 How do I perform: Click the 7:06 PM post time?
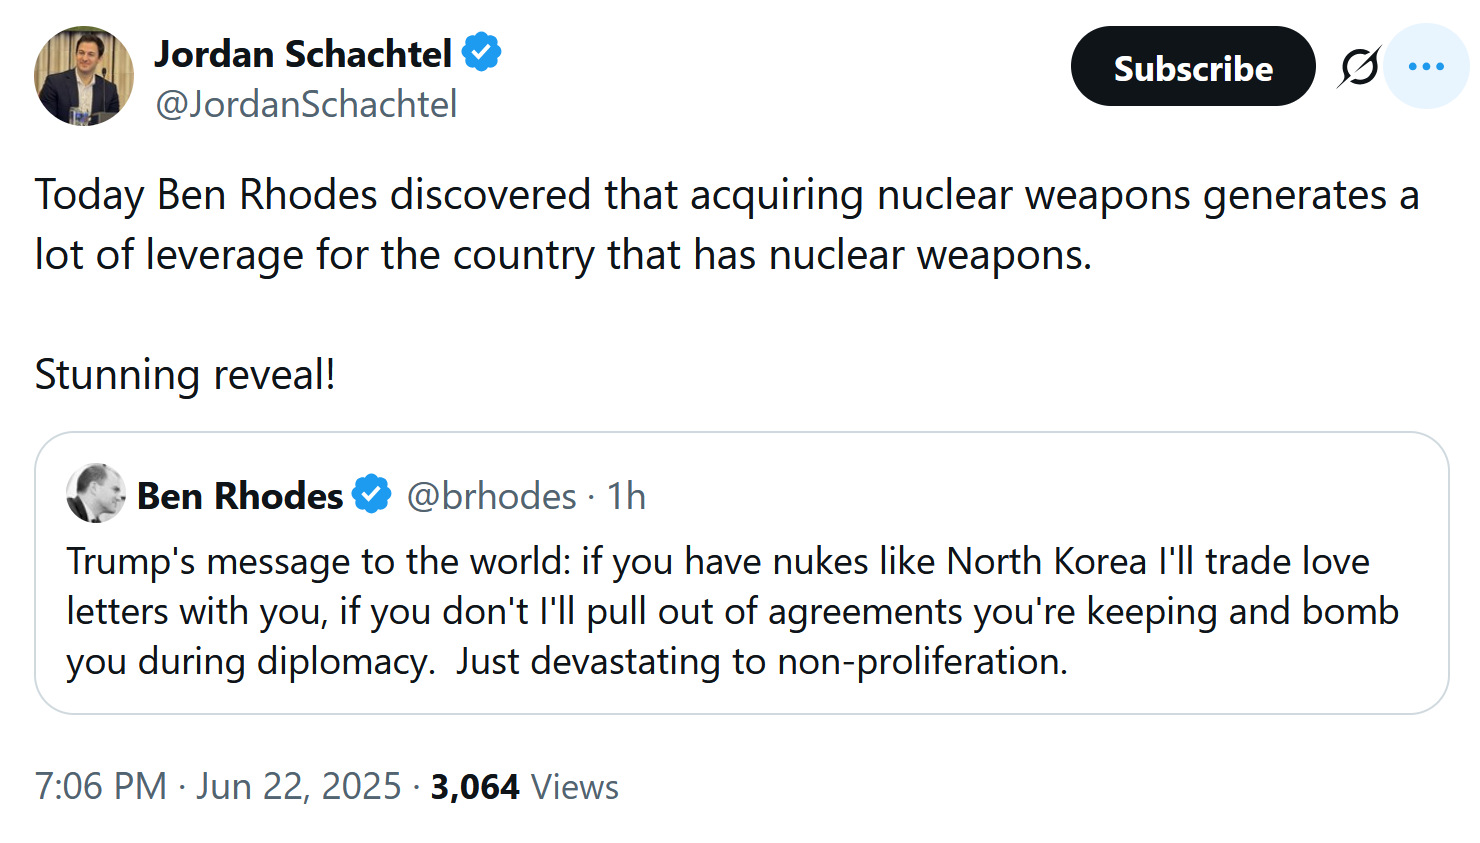tap(101, 786)
